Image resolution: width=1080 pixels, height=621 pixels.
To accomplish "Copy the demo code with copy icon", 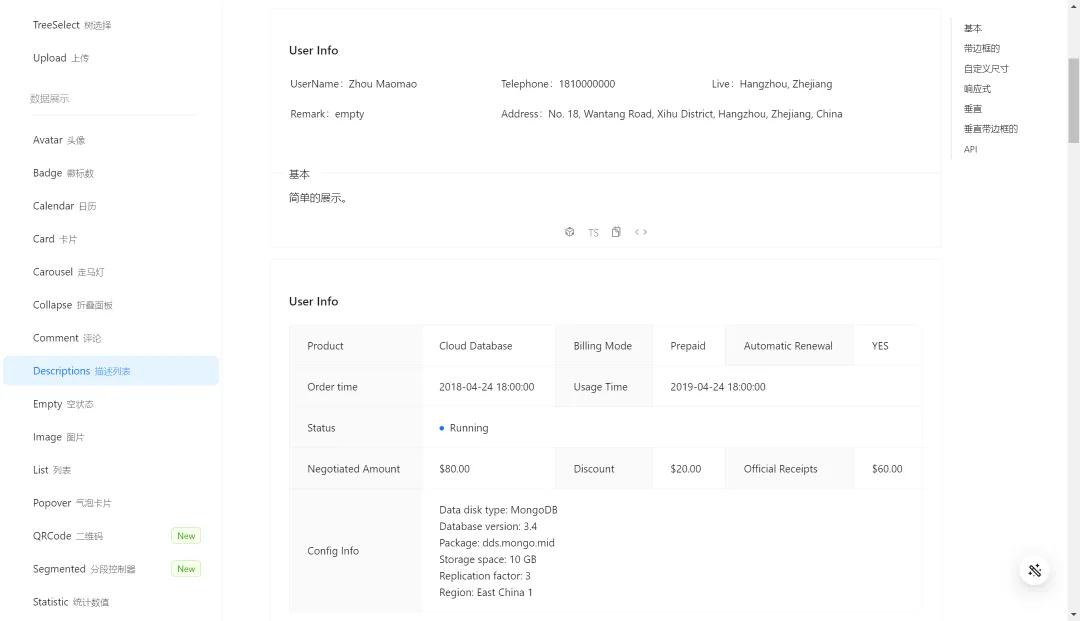I will 616,232.
